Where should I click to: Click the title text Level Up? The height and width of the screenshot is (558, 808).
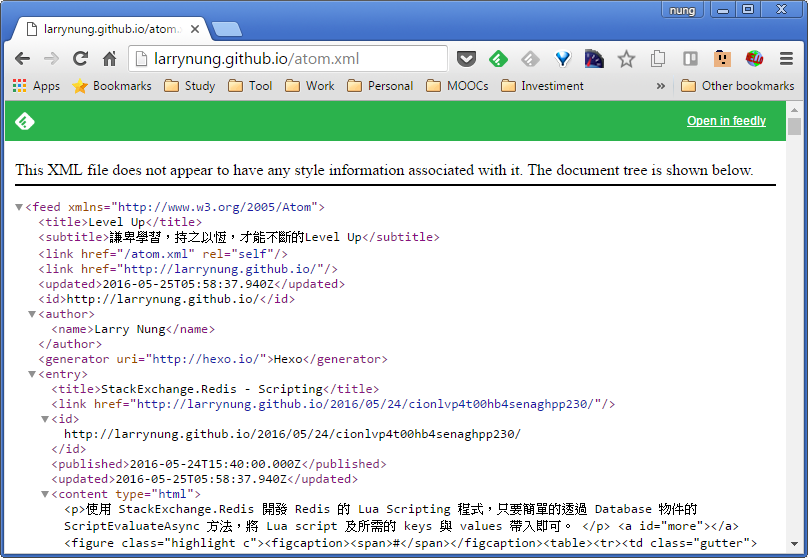pos(116,222)
